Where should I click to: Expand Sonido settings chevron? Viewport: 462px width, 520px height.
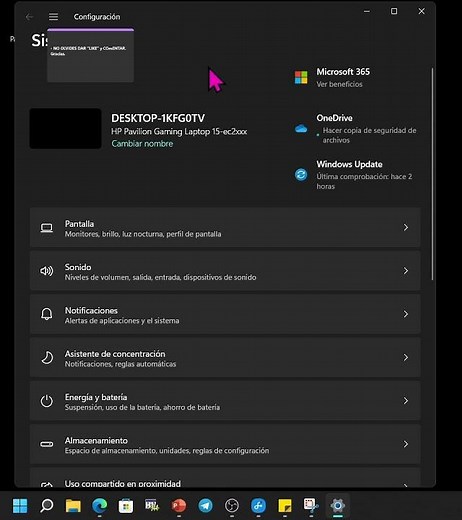tap(406, 271)
